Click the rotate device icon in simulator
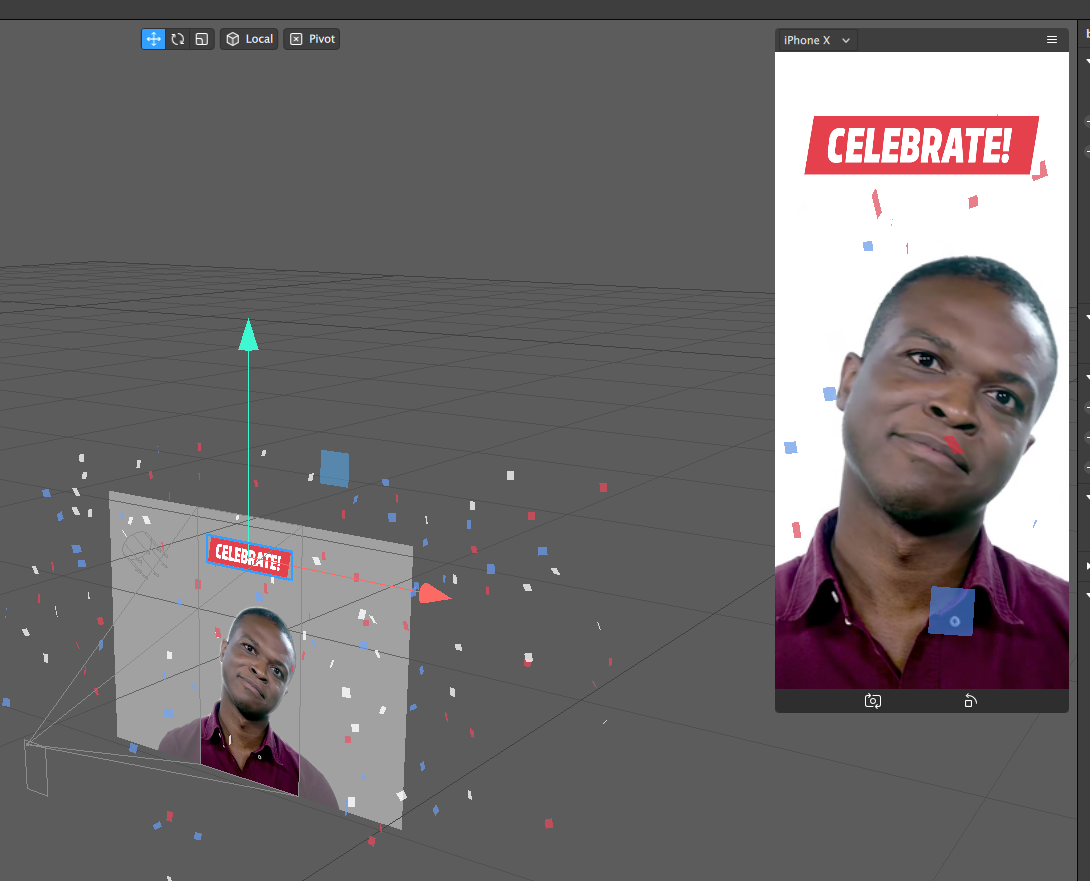Image resolution: width=1090 pixels, height=881 pixels. pos(969,701)
